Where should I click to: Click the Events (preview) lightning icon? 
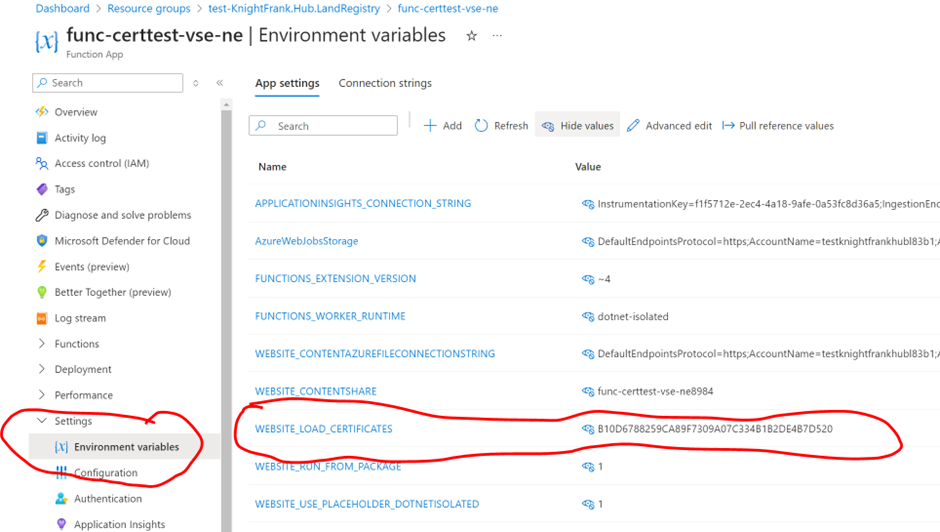click(42, 266)
